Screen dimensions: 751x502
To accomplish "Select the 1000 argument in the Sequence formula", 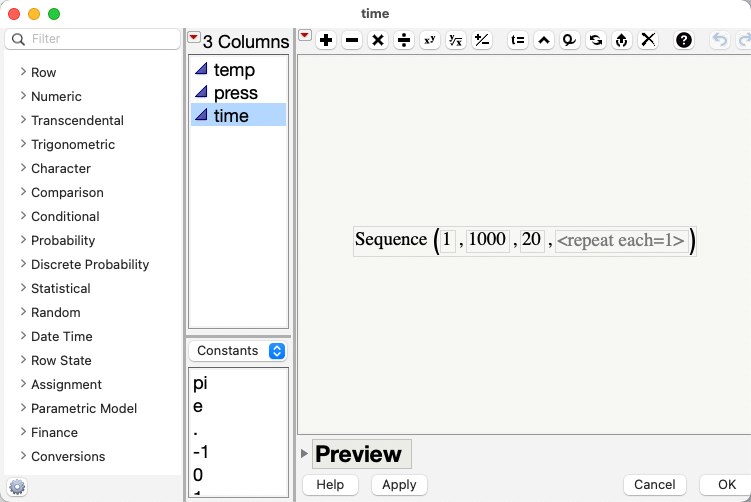I will click(487, 240).
